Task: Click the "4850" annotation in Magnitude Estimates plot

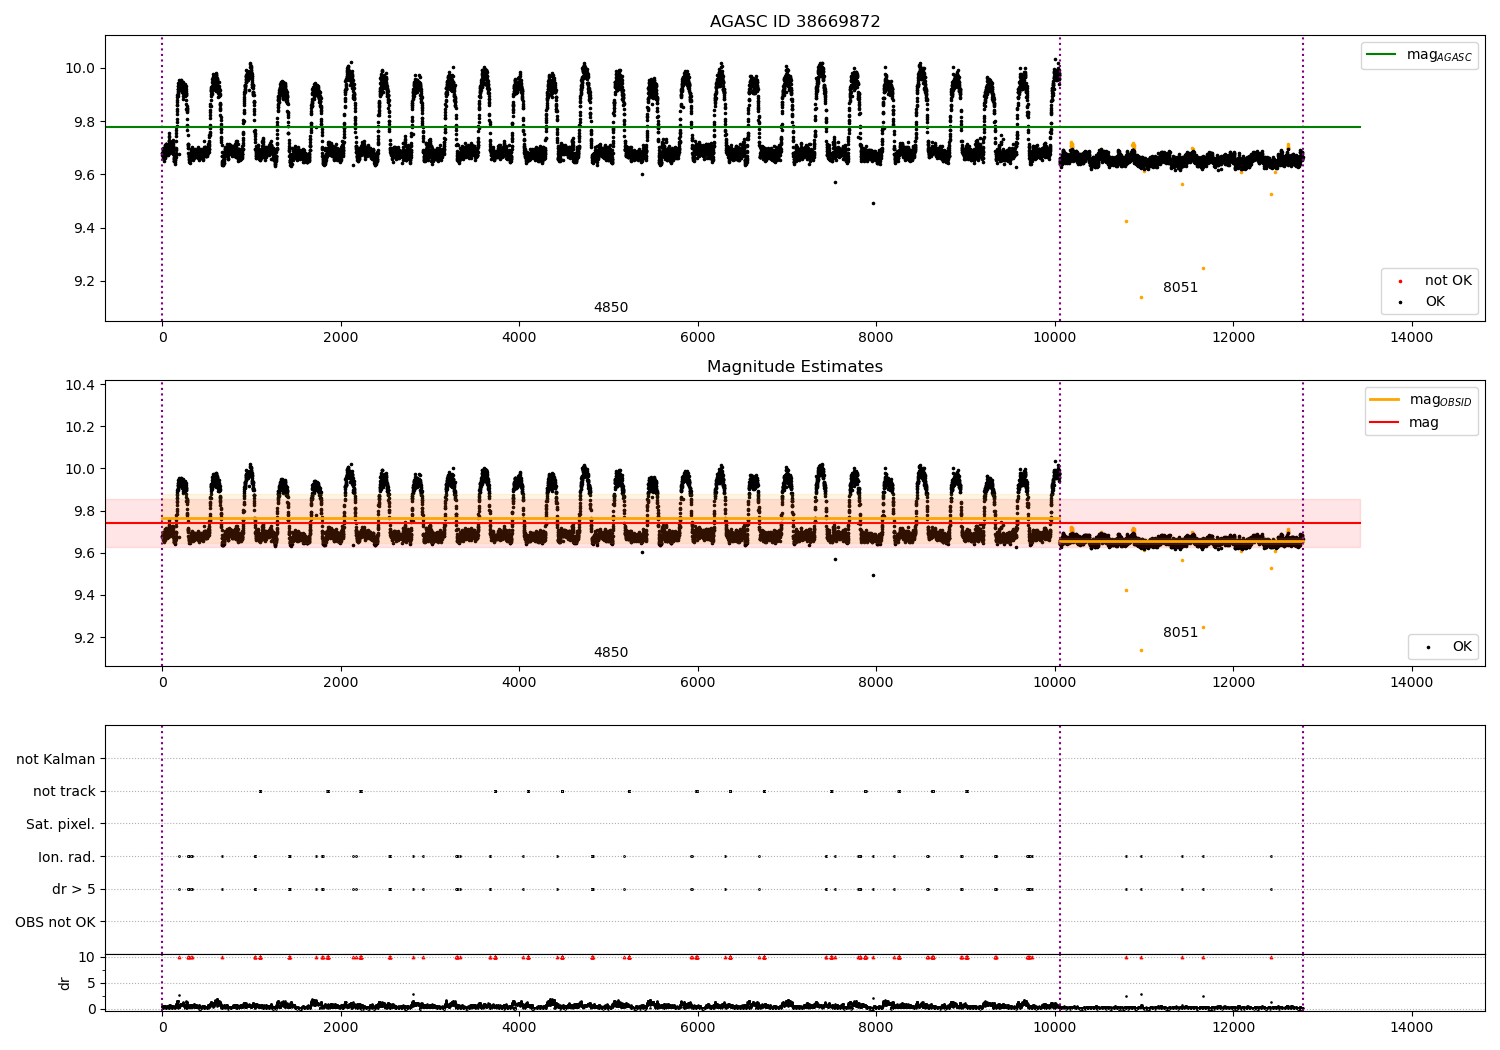Action: pyautogui.click(x=611, y=653)
